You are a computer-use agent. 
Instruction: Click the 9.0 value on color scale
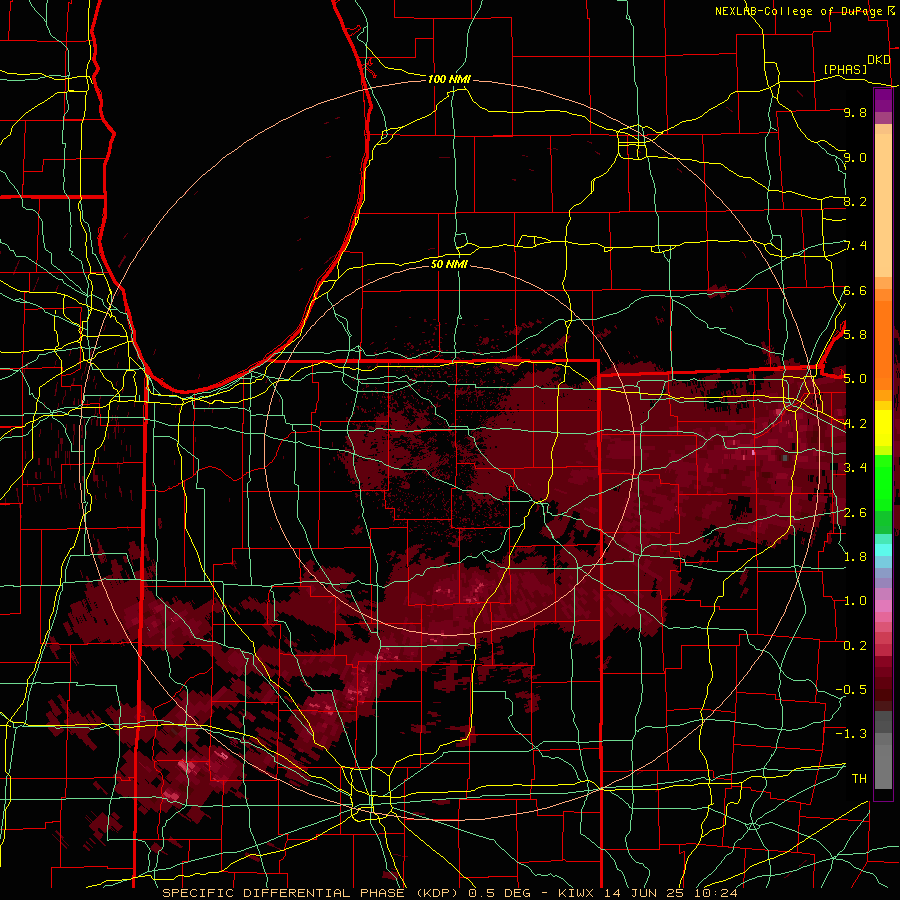click(x=855, y=157)
